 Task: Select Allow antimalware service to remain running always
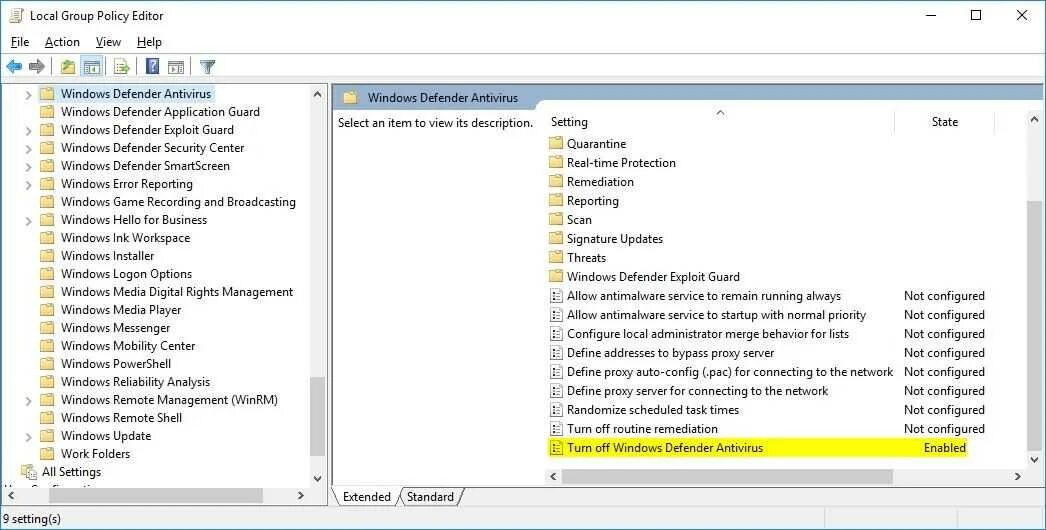[x=704, y=296]
